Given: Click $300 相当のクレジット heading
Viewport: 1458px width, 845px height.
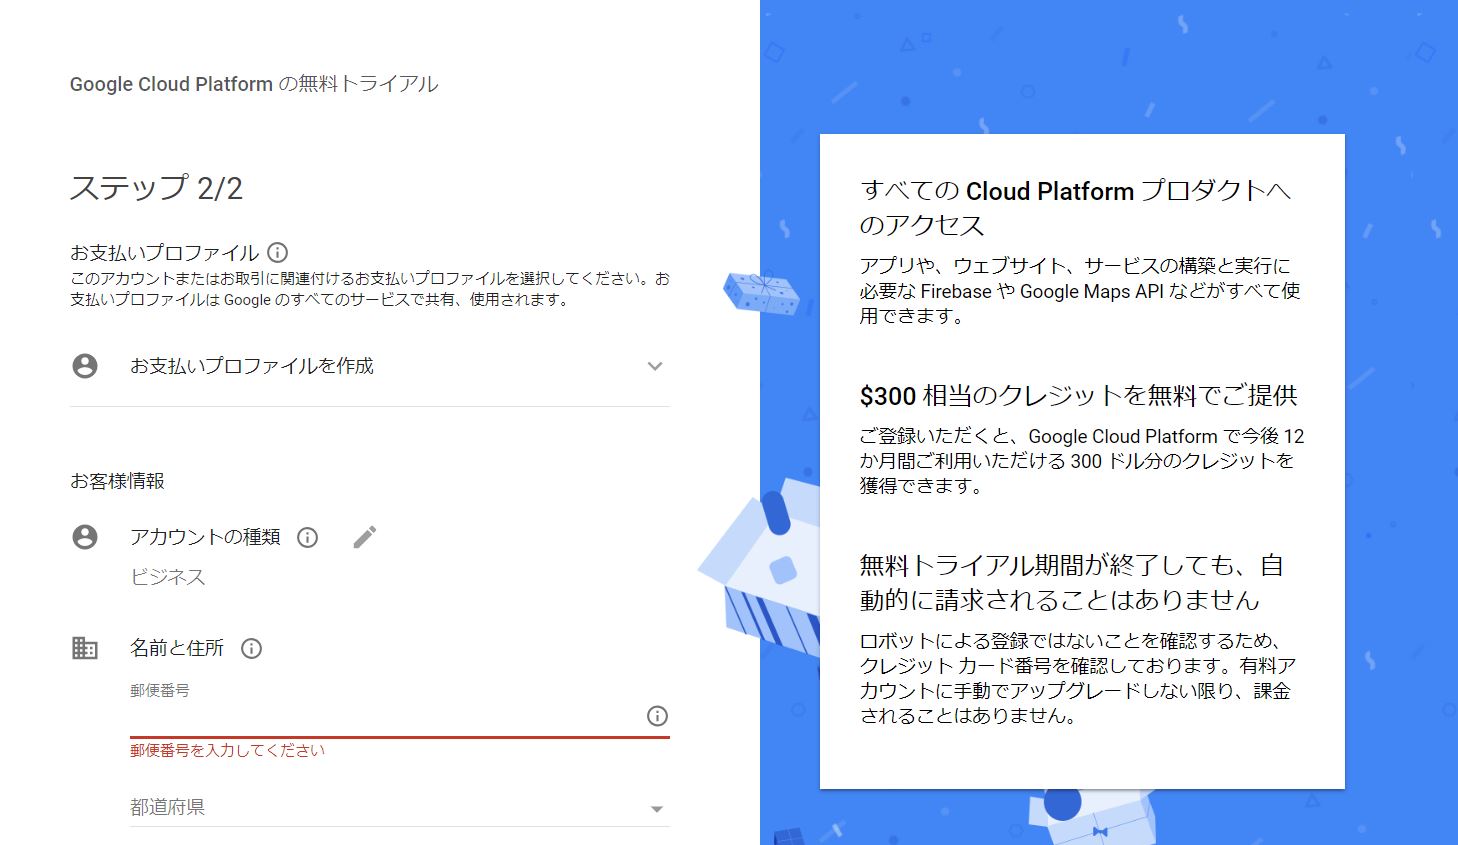Looking at the screenshot, I should (x=1079, y=396).
